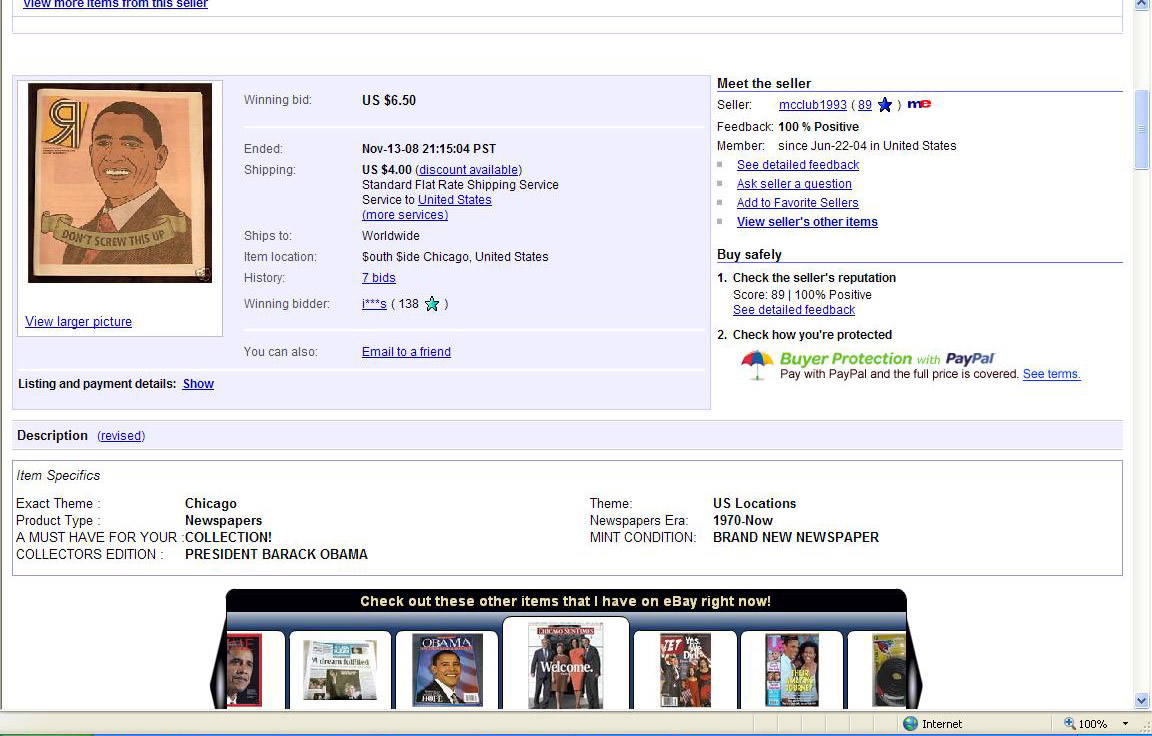Open seller profile link mcclub1993

pyautogui.click(x=813, y=105)
